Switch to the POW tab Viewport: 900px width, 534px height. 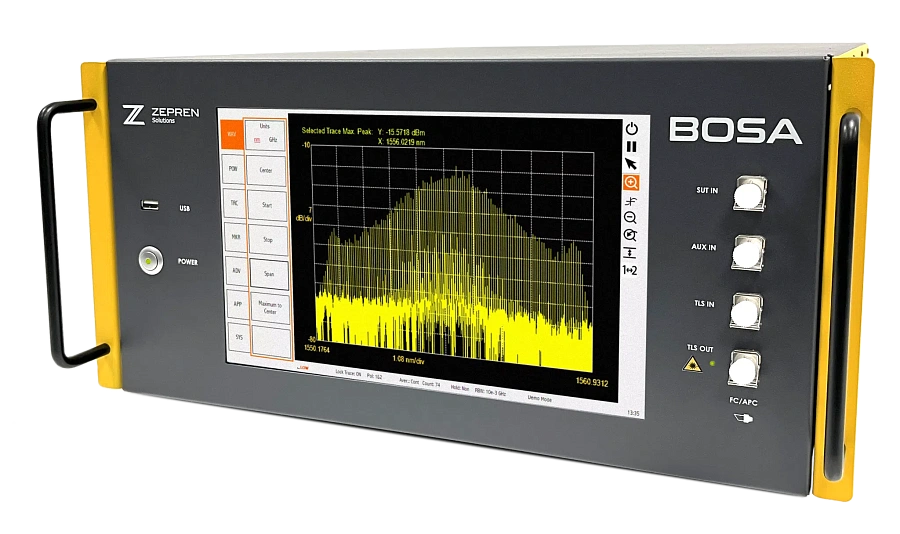[x=233, y=169]
